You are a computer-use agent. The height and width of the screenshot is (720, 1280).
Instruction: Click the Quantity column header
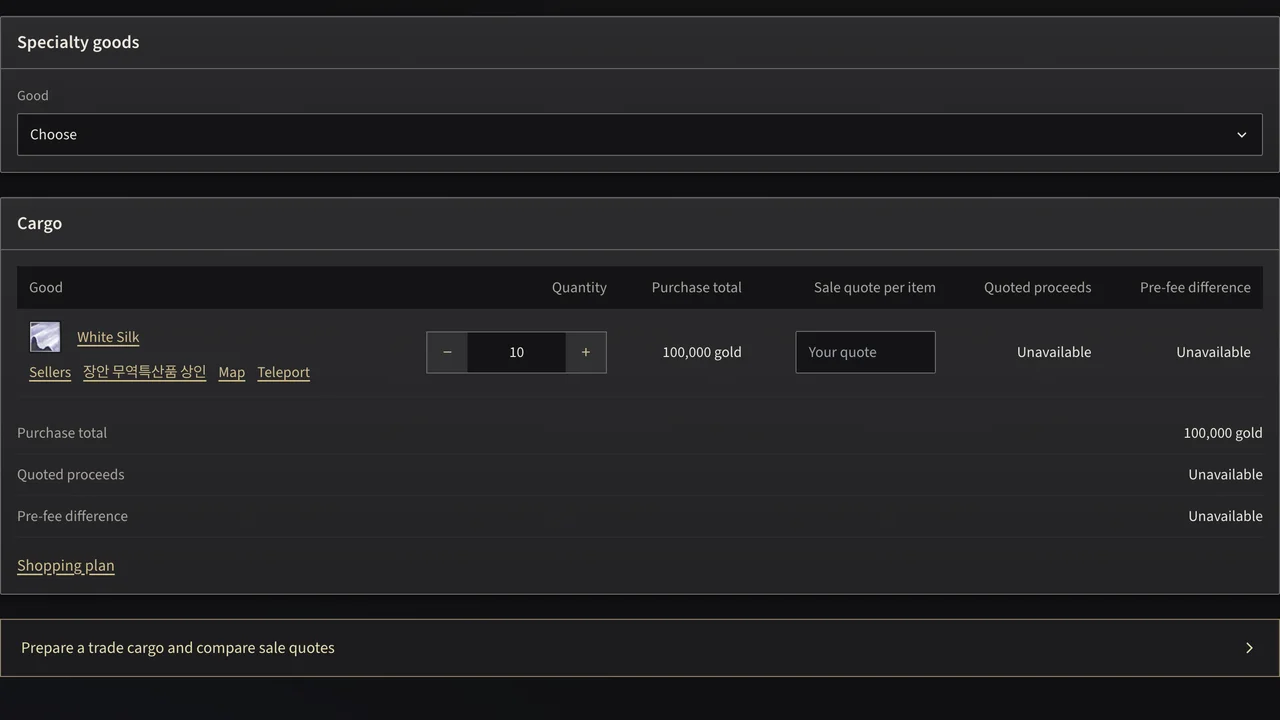click(579, 287)
